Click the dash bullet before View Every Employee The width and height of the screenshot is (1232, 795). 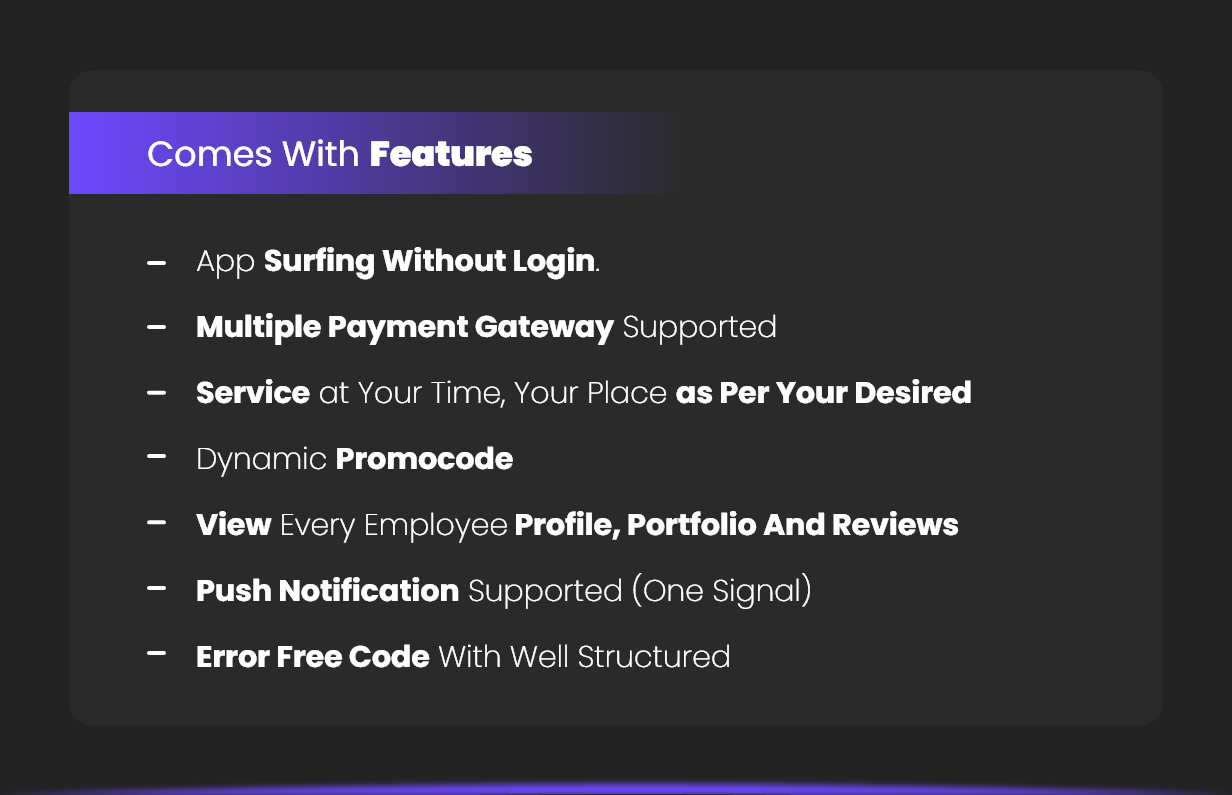(x=156, y=522)
